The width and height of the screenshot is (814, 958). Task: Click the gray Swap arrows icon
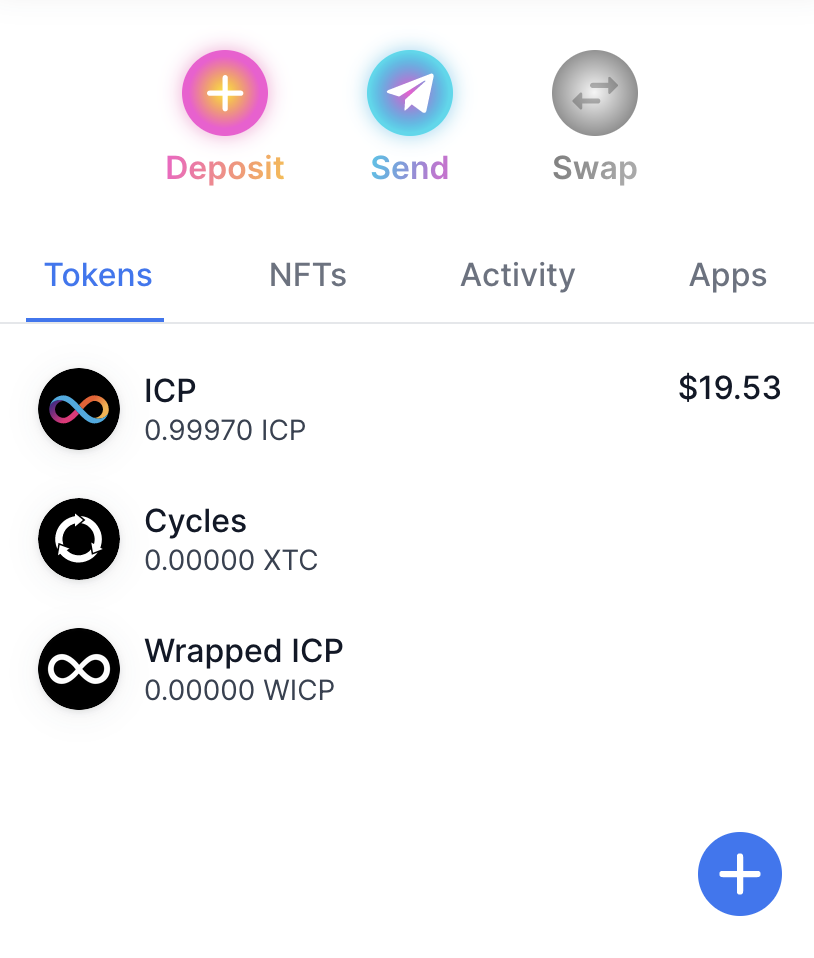[x=595, y=93]
